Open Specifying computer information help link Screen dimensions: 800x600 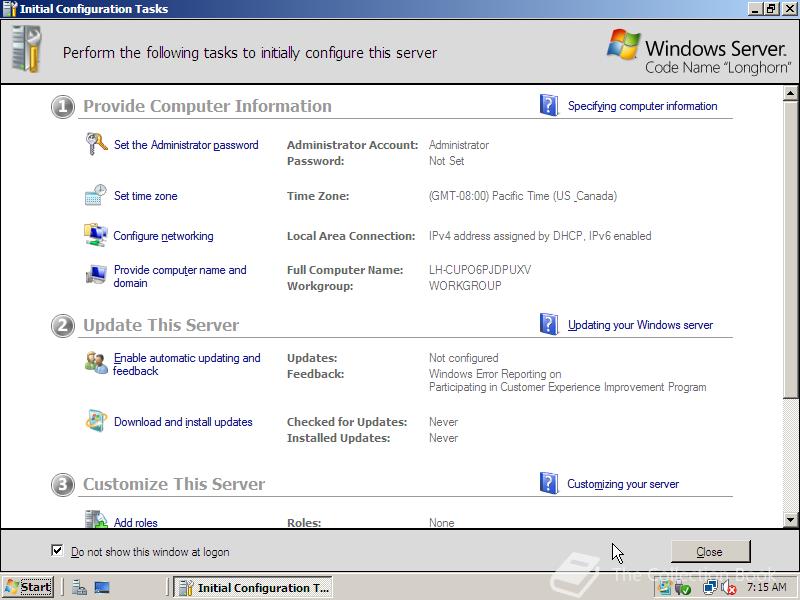642,106
